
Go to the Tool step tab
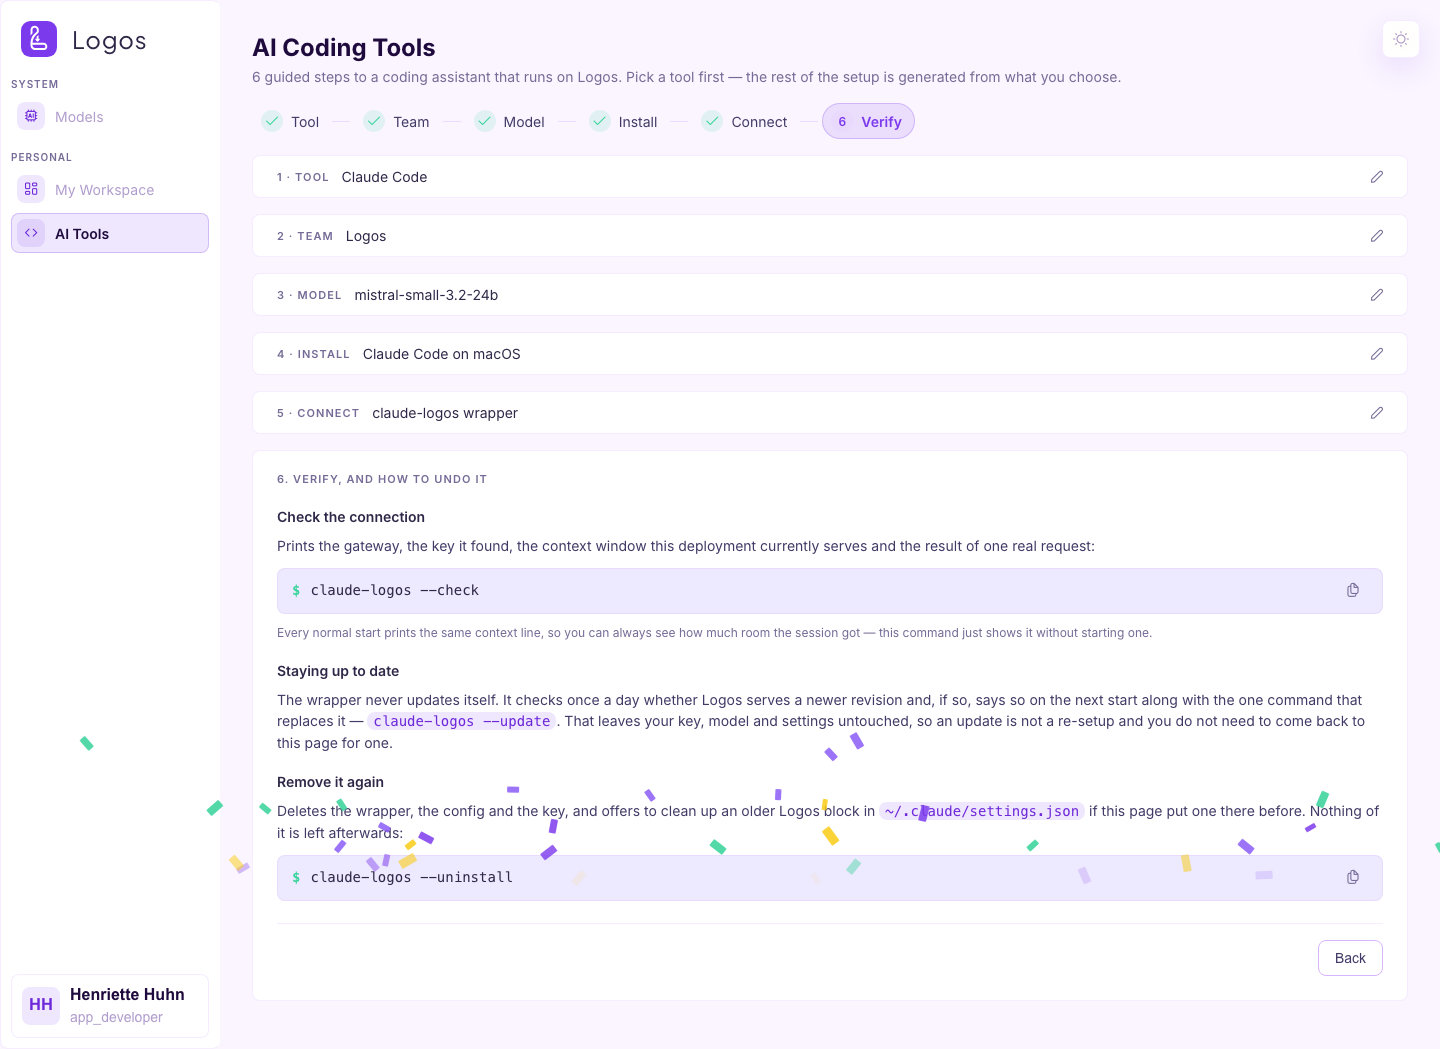[x=291, y=121]
